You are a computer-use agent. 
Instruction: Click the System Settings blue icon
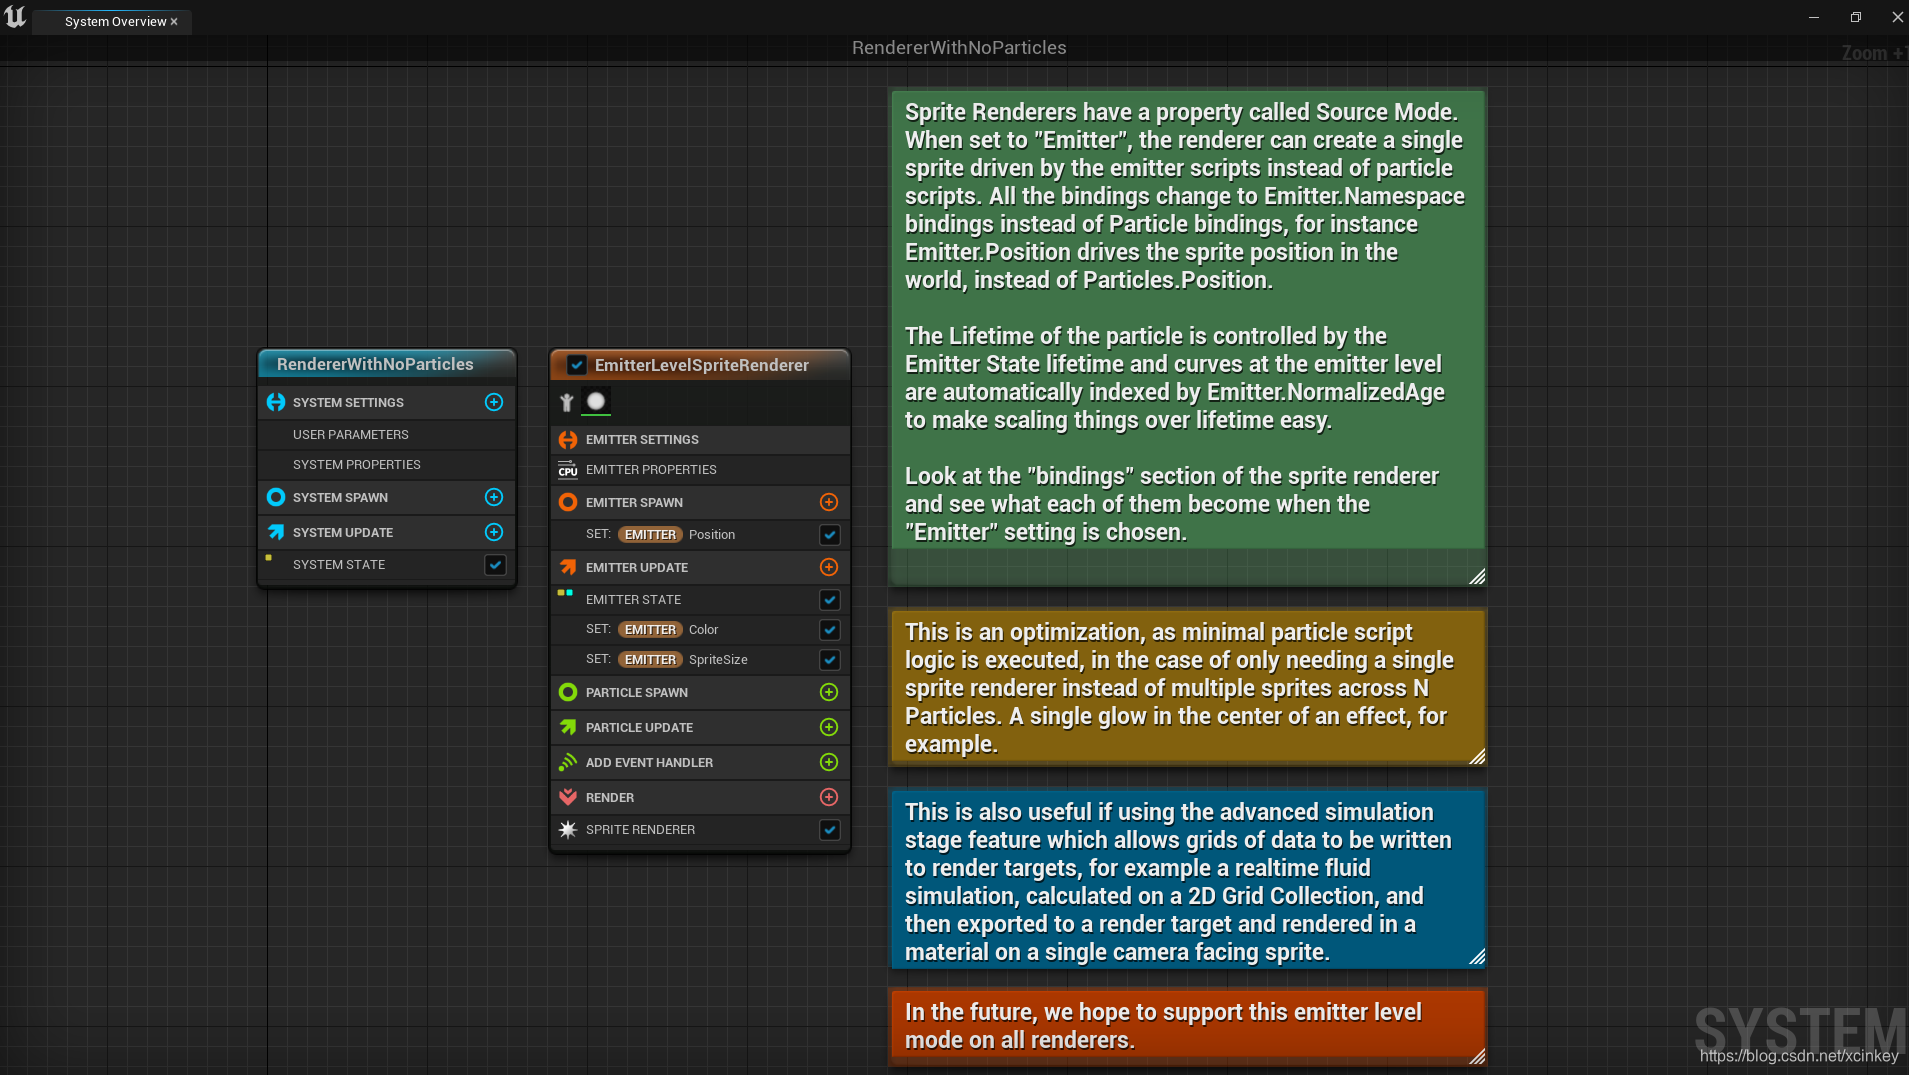click(276, 402)
